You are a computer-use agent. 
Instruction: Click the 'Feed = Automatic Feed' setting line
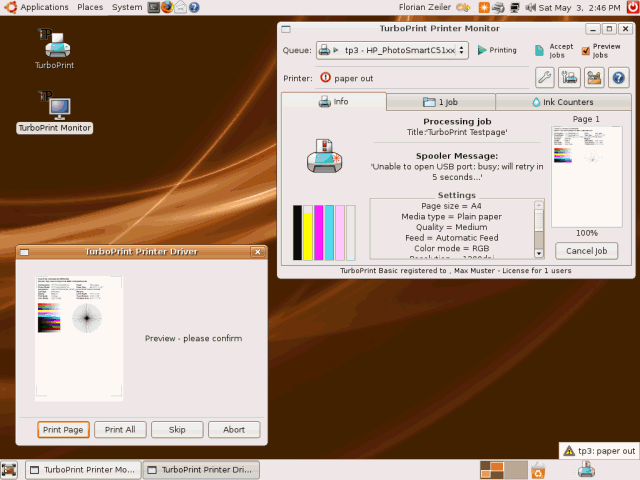451,238
